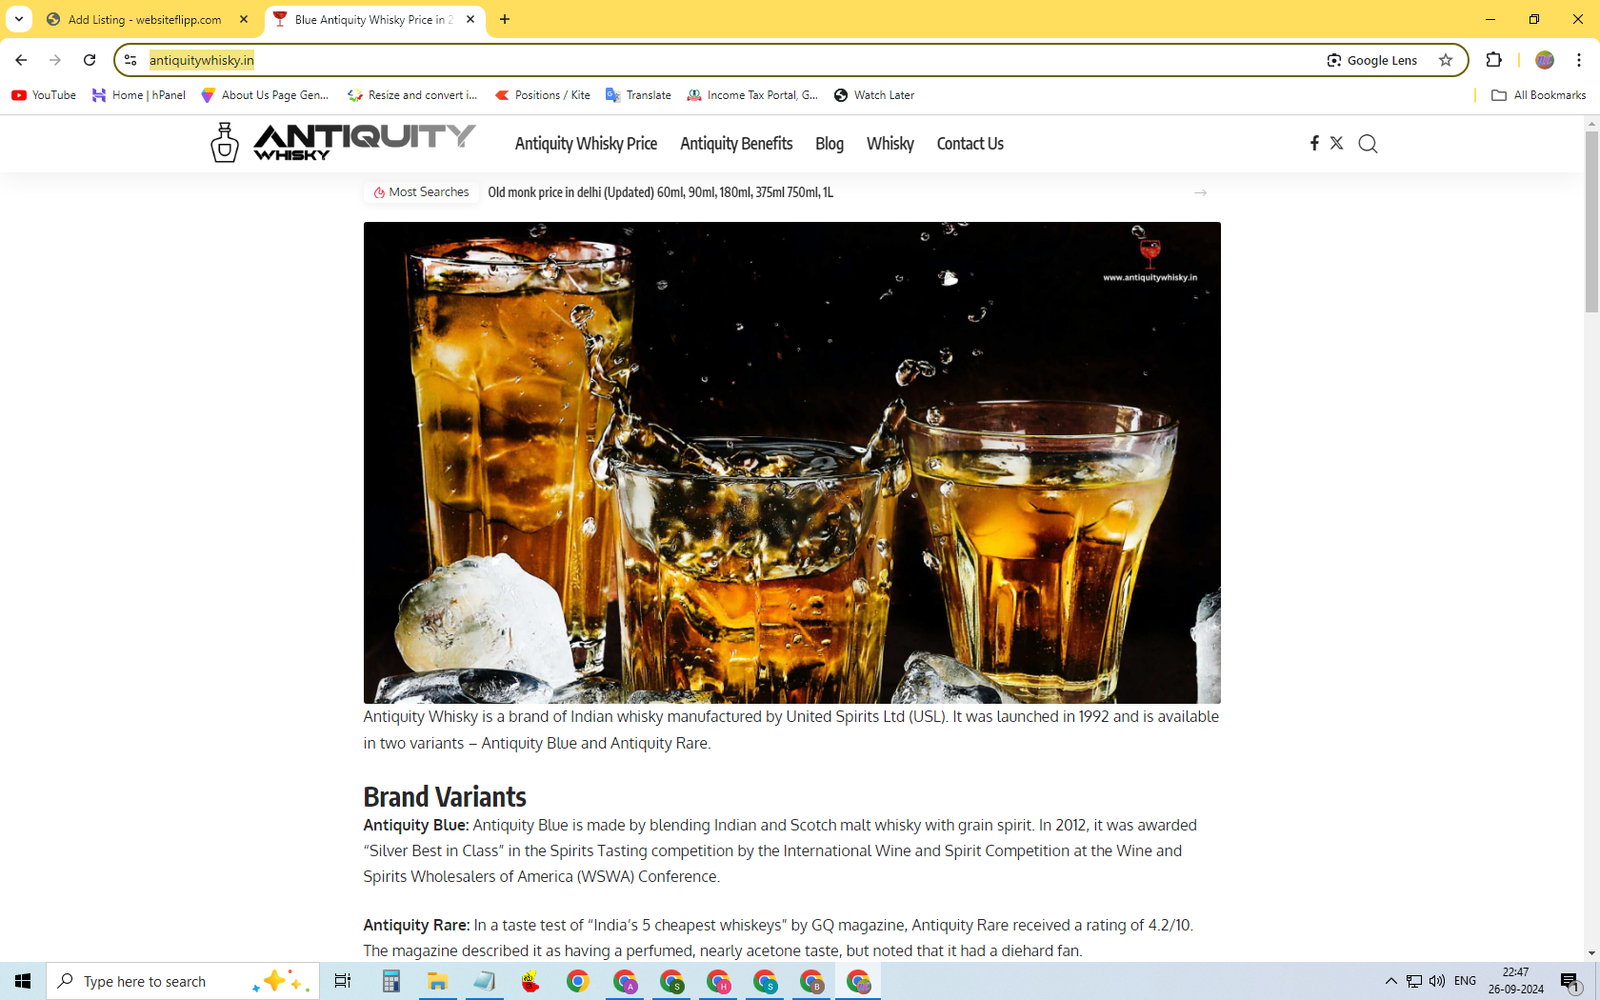Click the browser back arrow
The width and height of the screenshot is (1600, 1000).
point(21,60)
